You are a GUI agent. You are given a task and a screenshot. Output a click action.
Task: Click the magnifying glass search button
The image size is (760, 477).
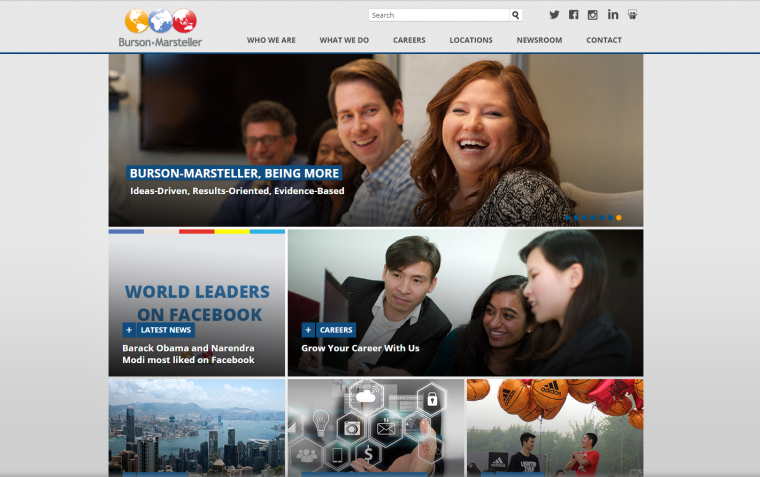pos(516,15)
